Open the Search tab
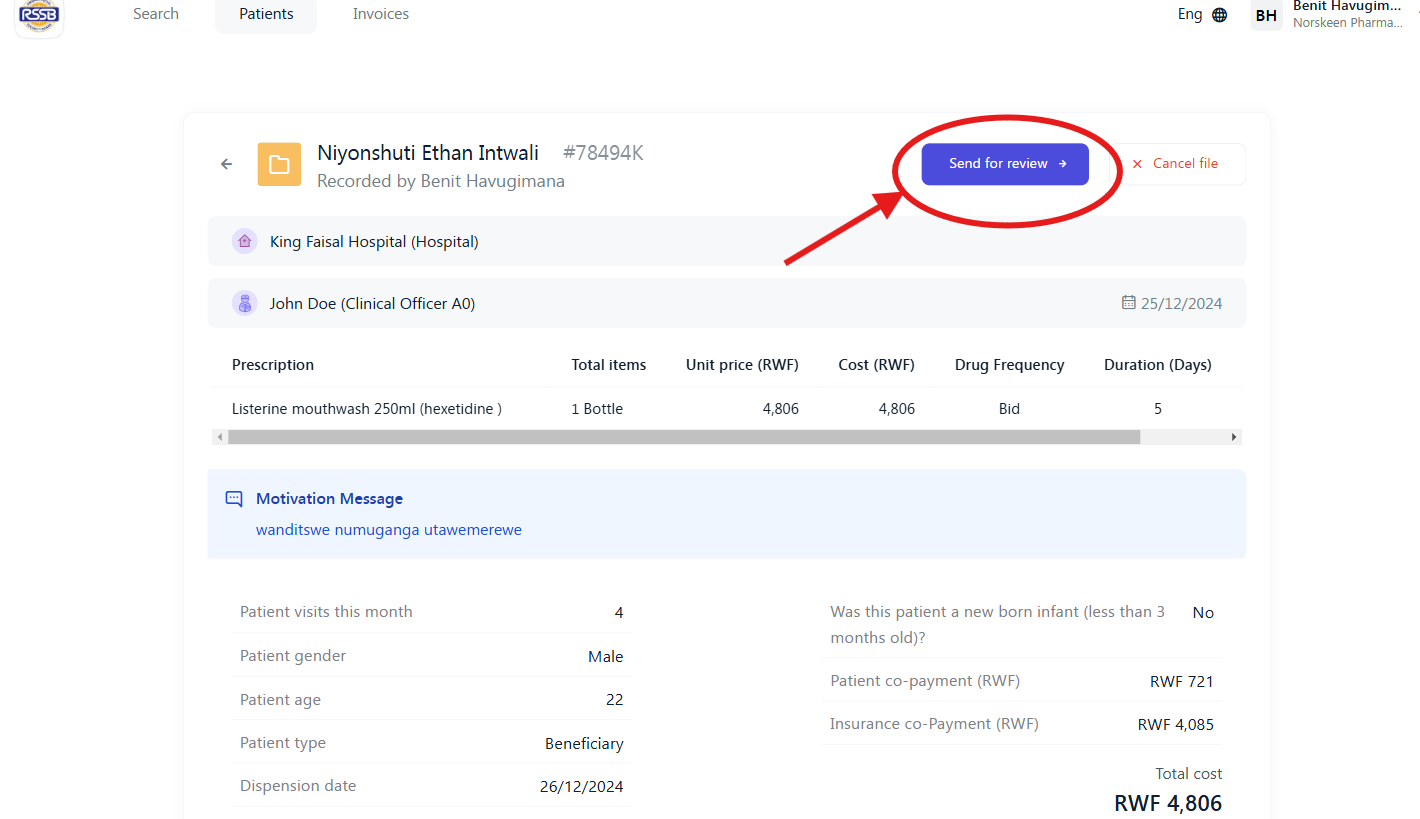 [x=156, y=14]
